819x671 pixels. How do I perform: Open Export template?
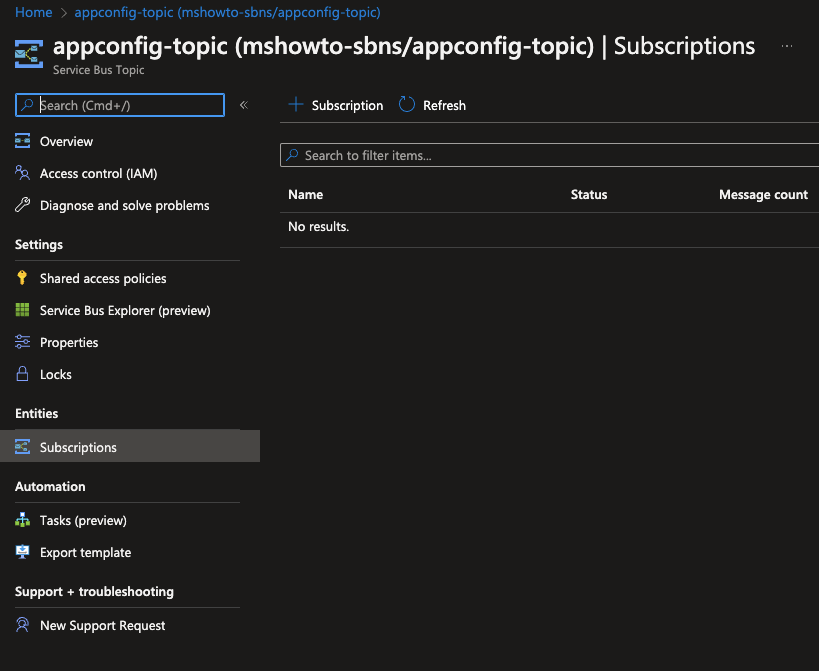(85, 552)
